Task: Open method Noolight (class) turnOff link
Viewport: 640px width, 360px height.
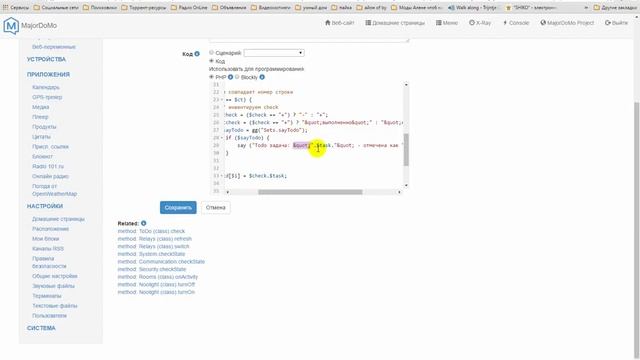Action: (156, 284)
